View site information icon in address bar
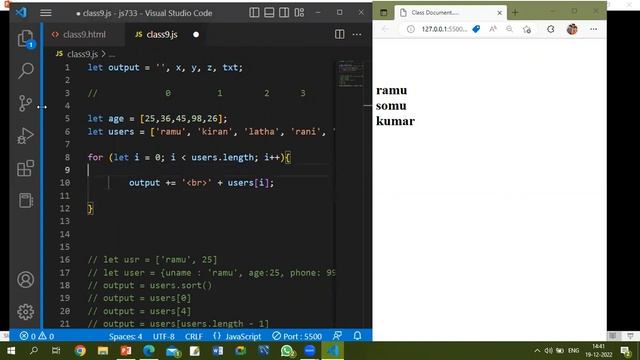640x360 pixels. point(411,29)
